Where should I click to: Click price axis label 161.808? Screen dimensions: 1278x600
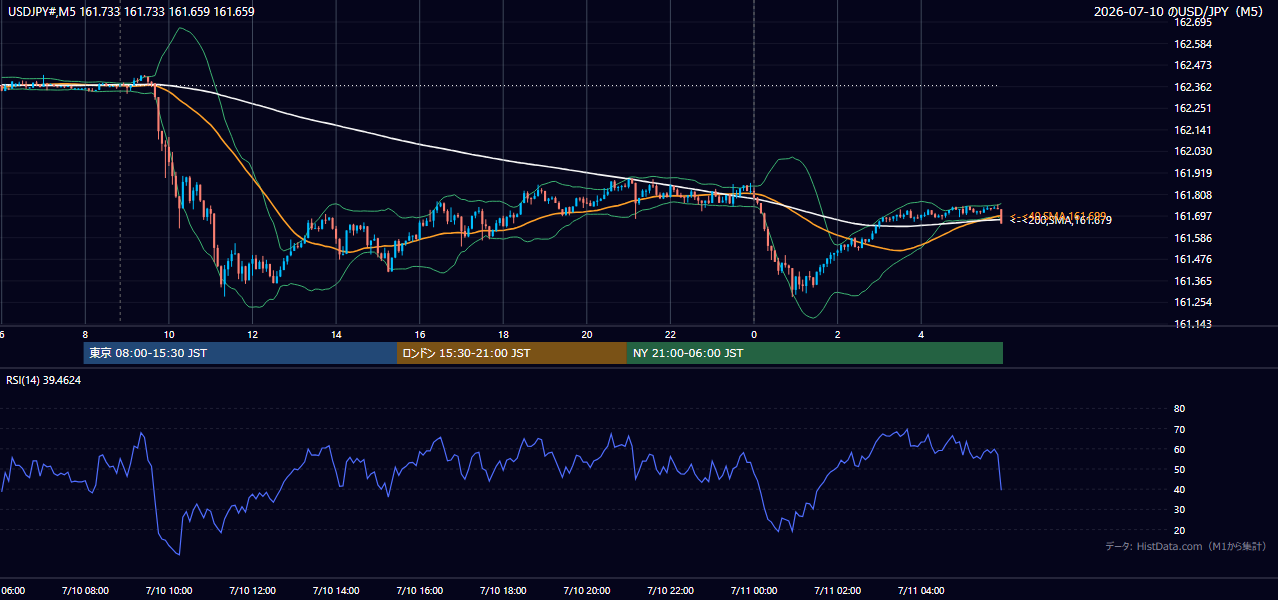tap(1193, 195)
